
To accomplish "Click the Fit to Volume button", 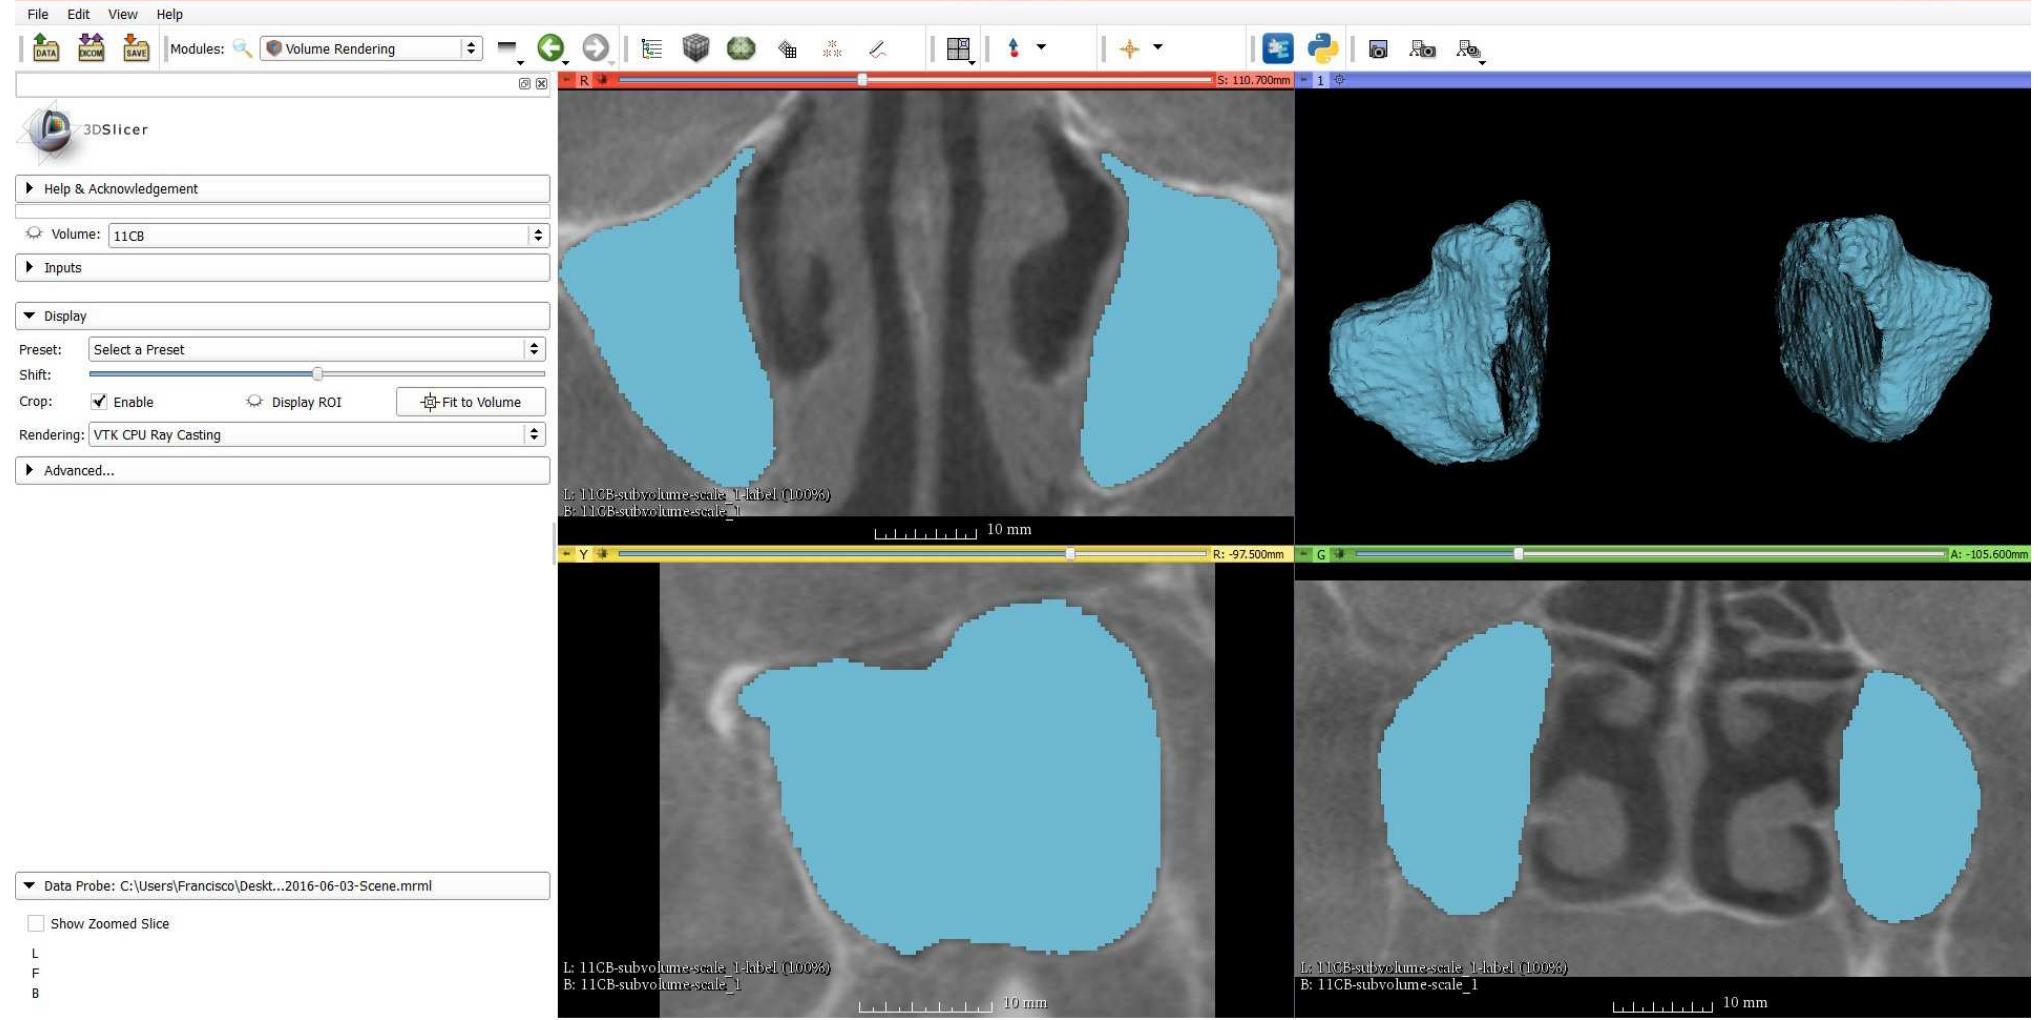I will pyautogui.click(x=471, y=401).
